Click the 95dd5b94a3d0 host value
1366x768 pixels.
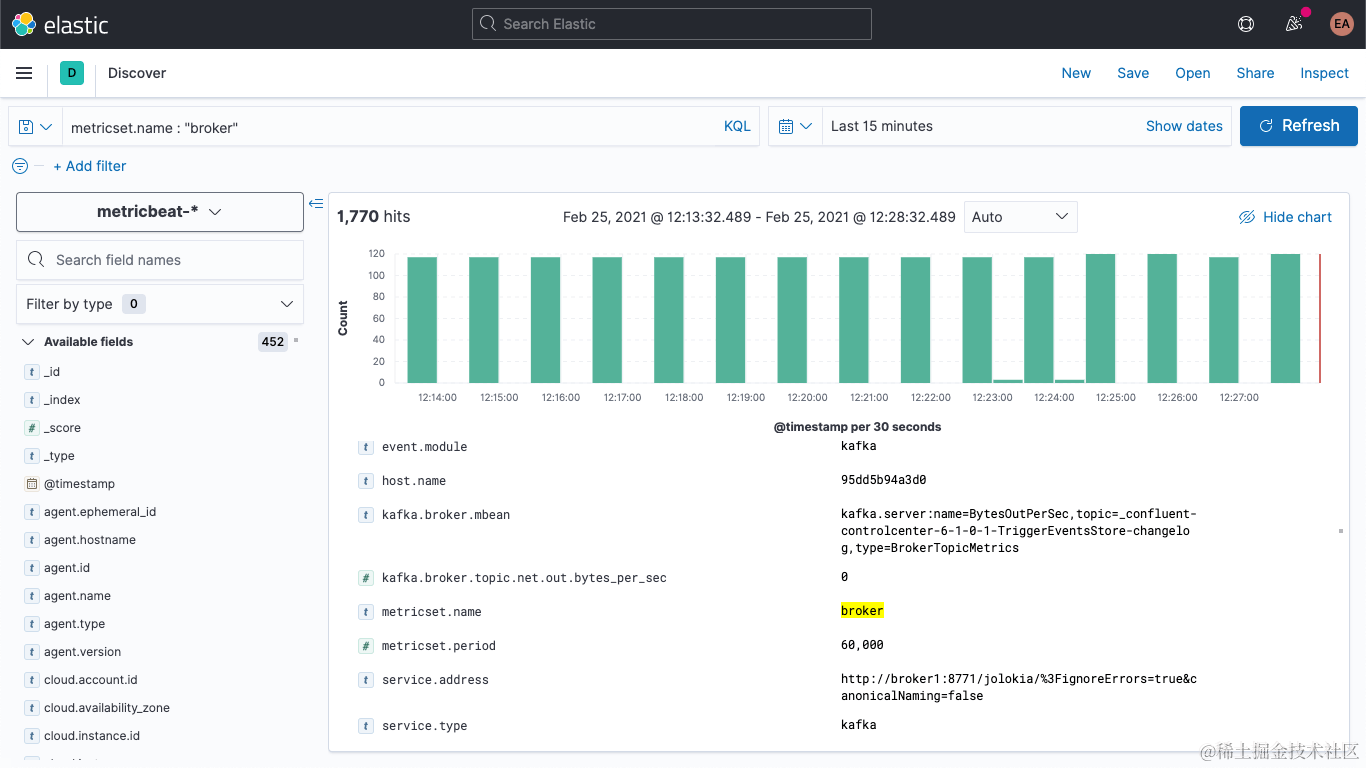coord(883,480)
